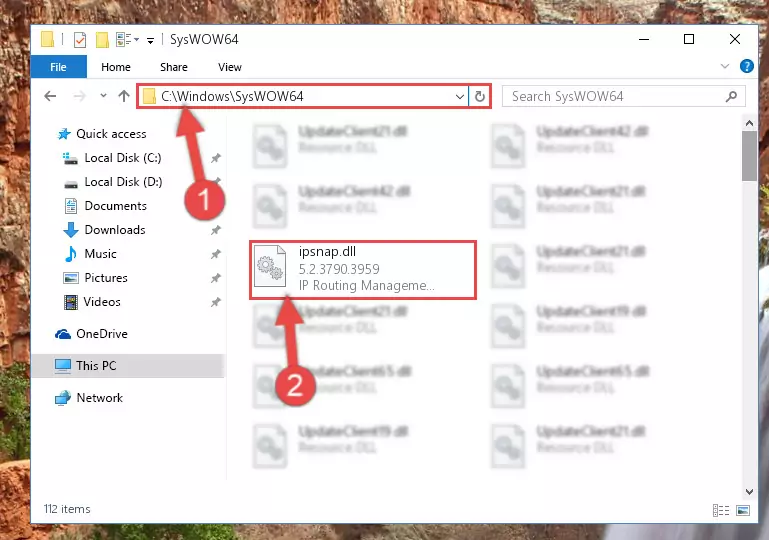Select Local Disk (D:) in sidebar
The height and width of the screenshot is (540, 769).
(123, 182)
